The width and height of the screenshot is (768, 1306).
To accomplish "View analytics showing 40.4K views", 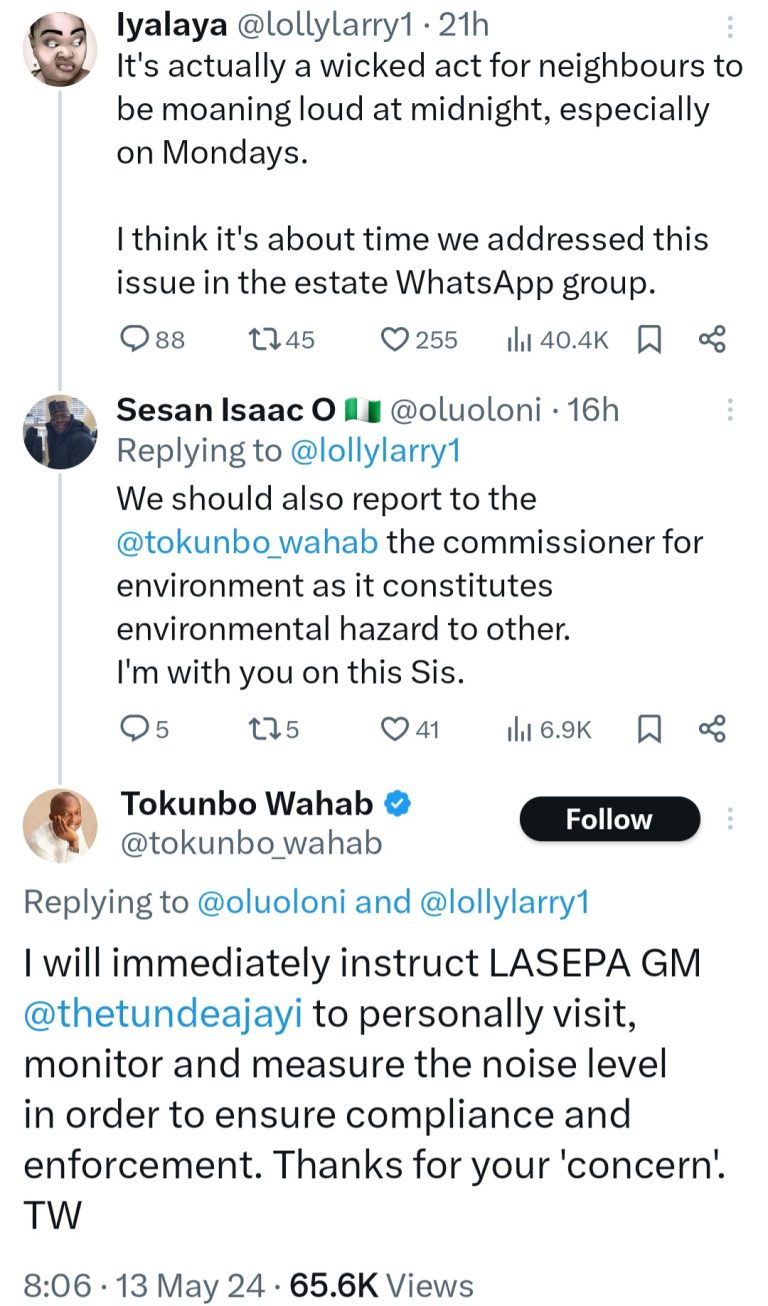I will pyautogui.click(x=518, y=341).
